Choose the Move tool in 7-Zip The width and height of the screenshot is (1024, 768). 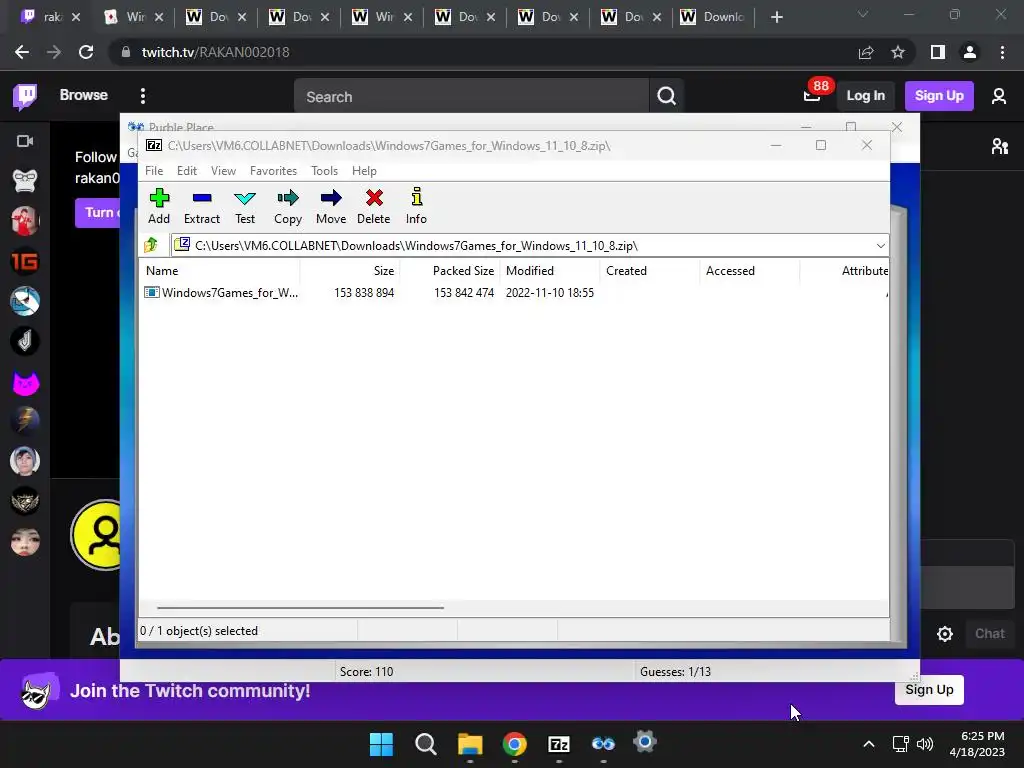[x=331, y=207]
